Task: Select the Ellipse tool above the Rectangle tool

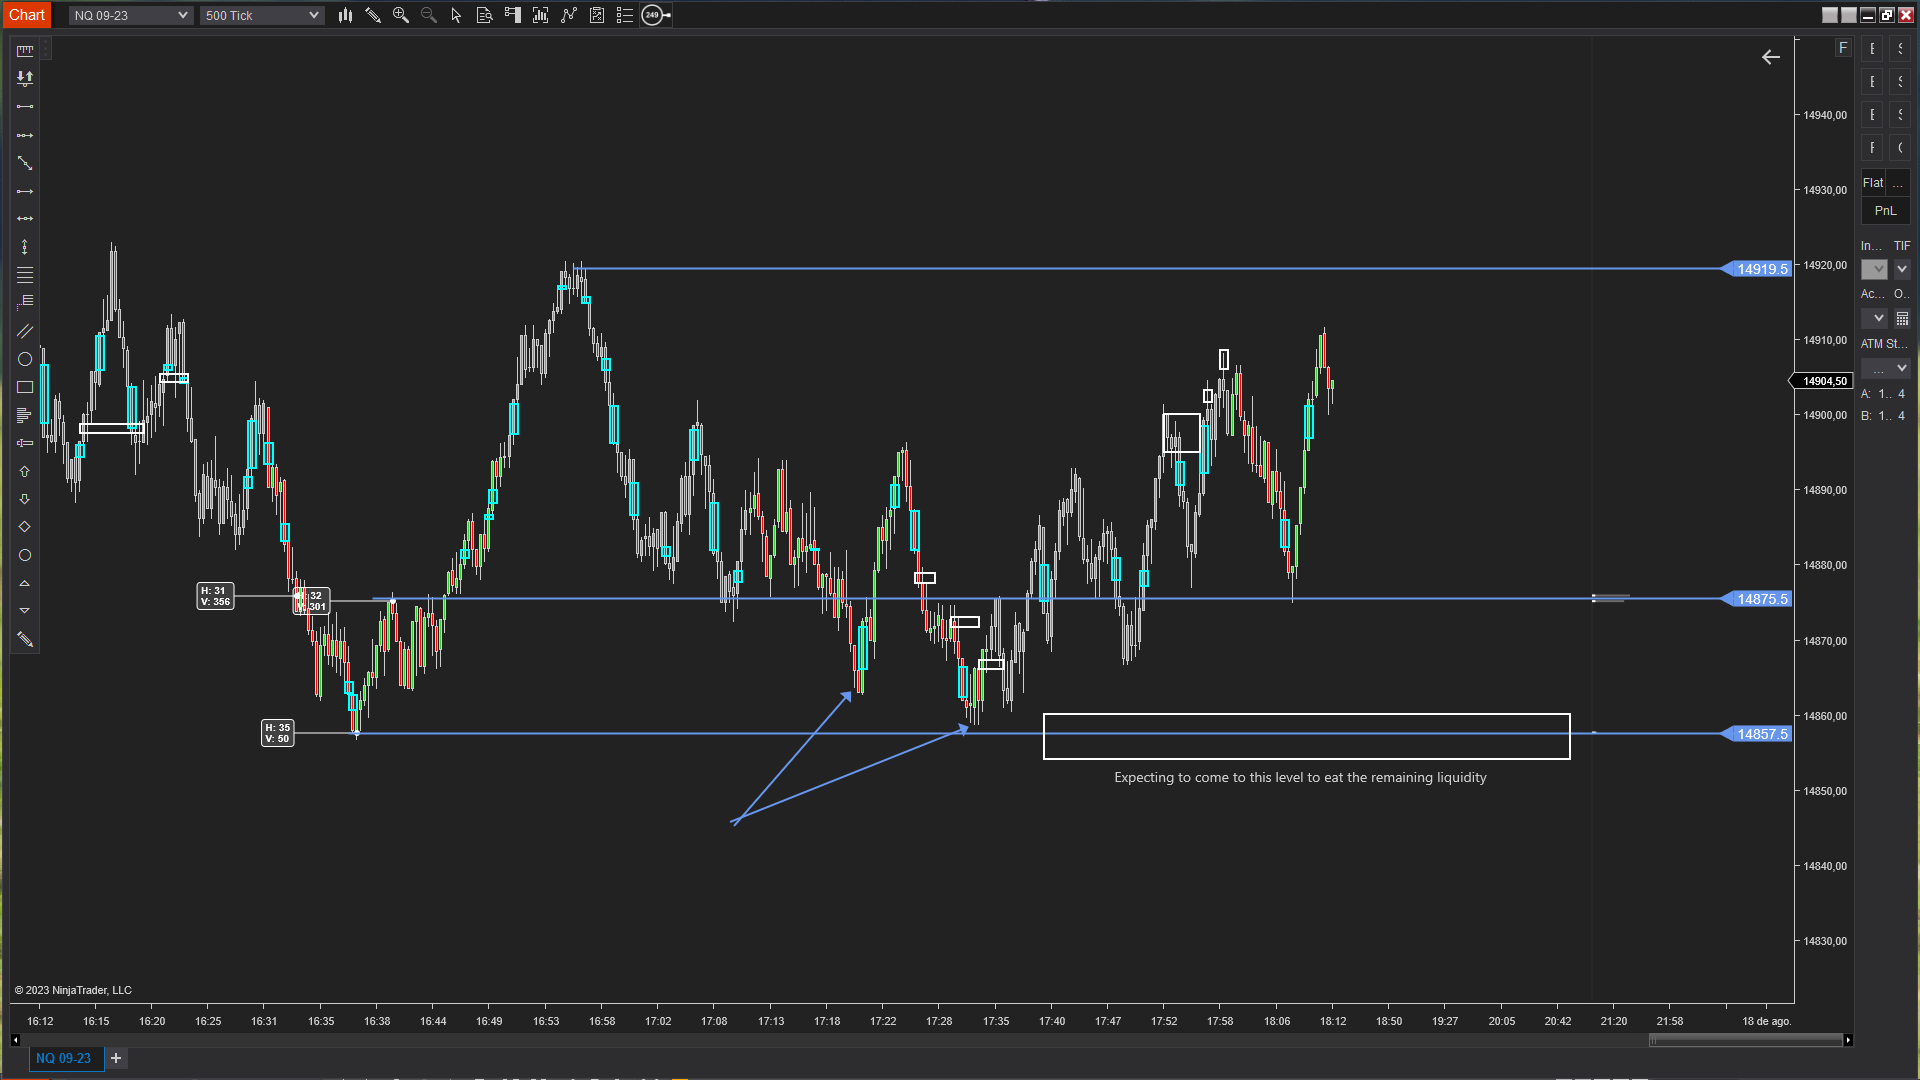Action: point(25,359)
